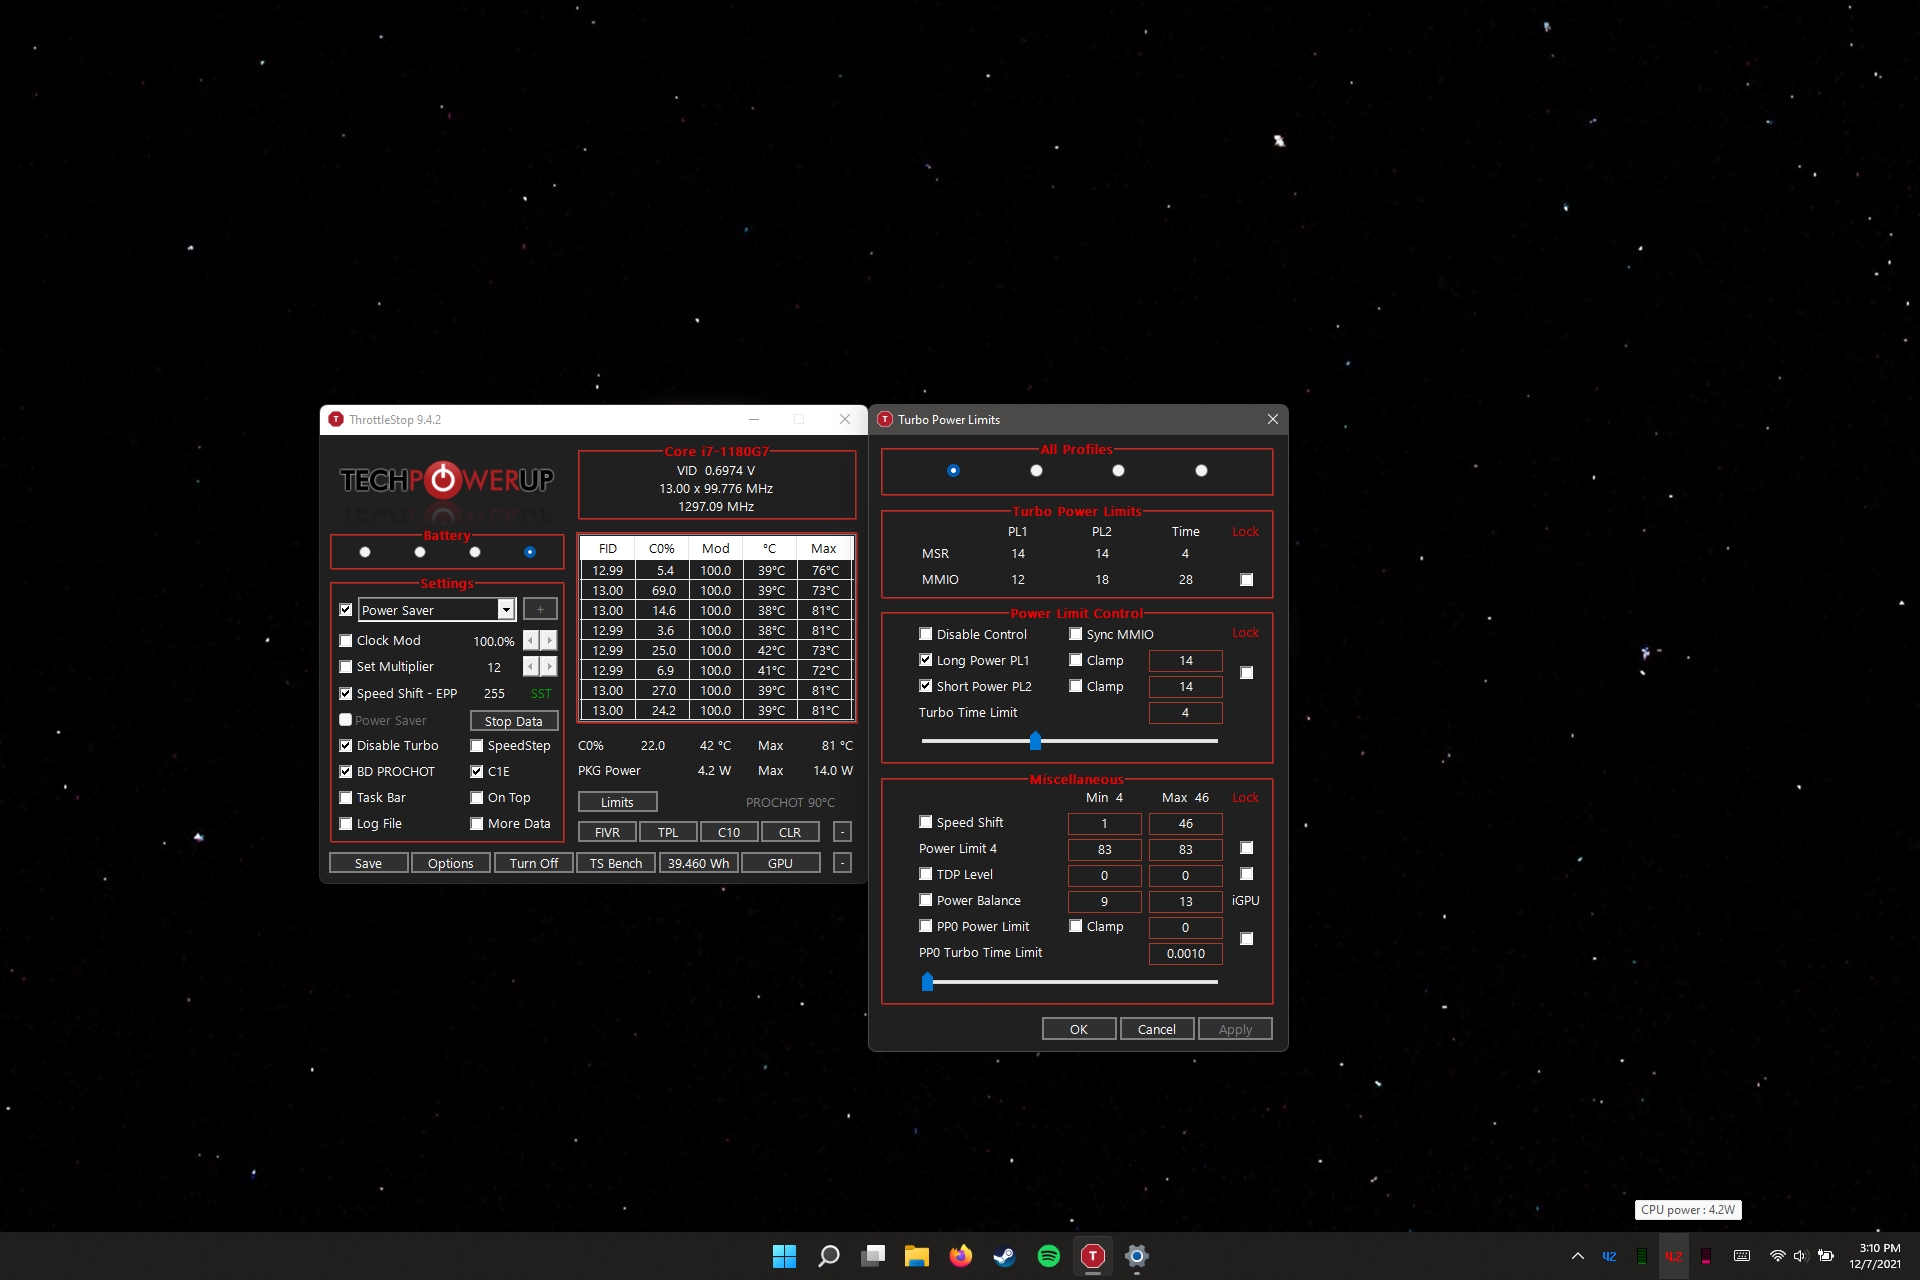
Task: Click the ThrottleStop taskbar icon
Action: point(1092,1256)
